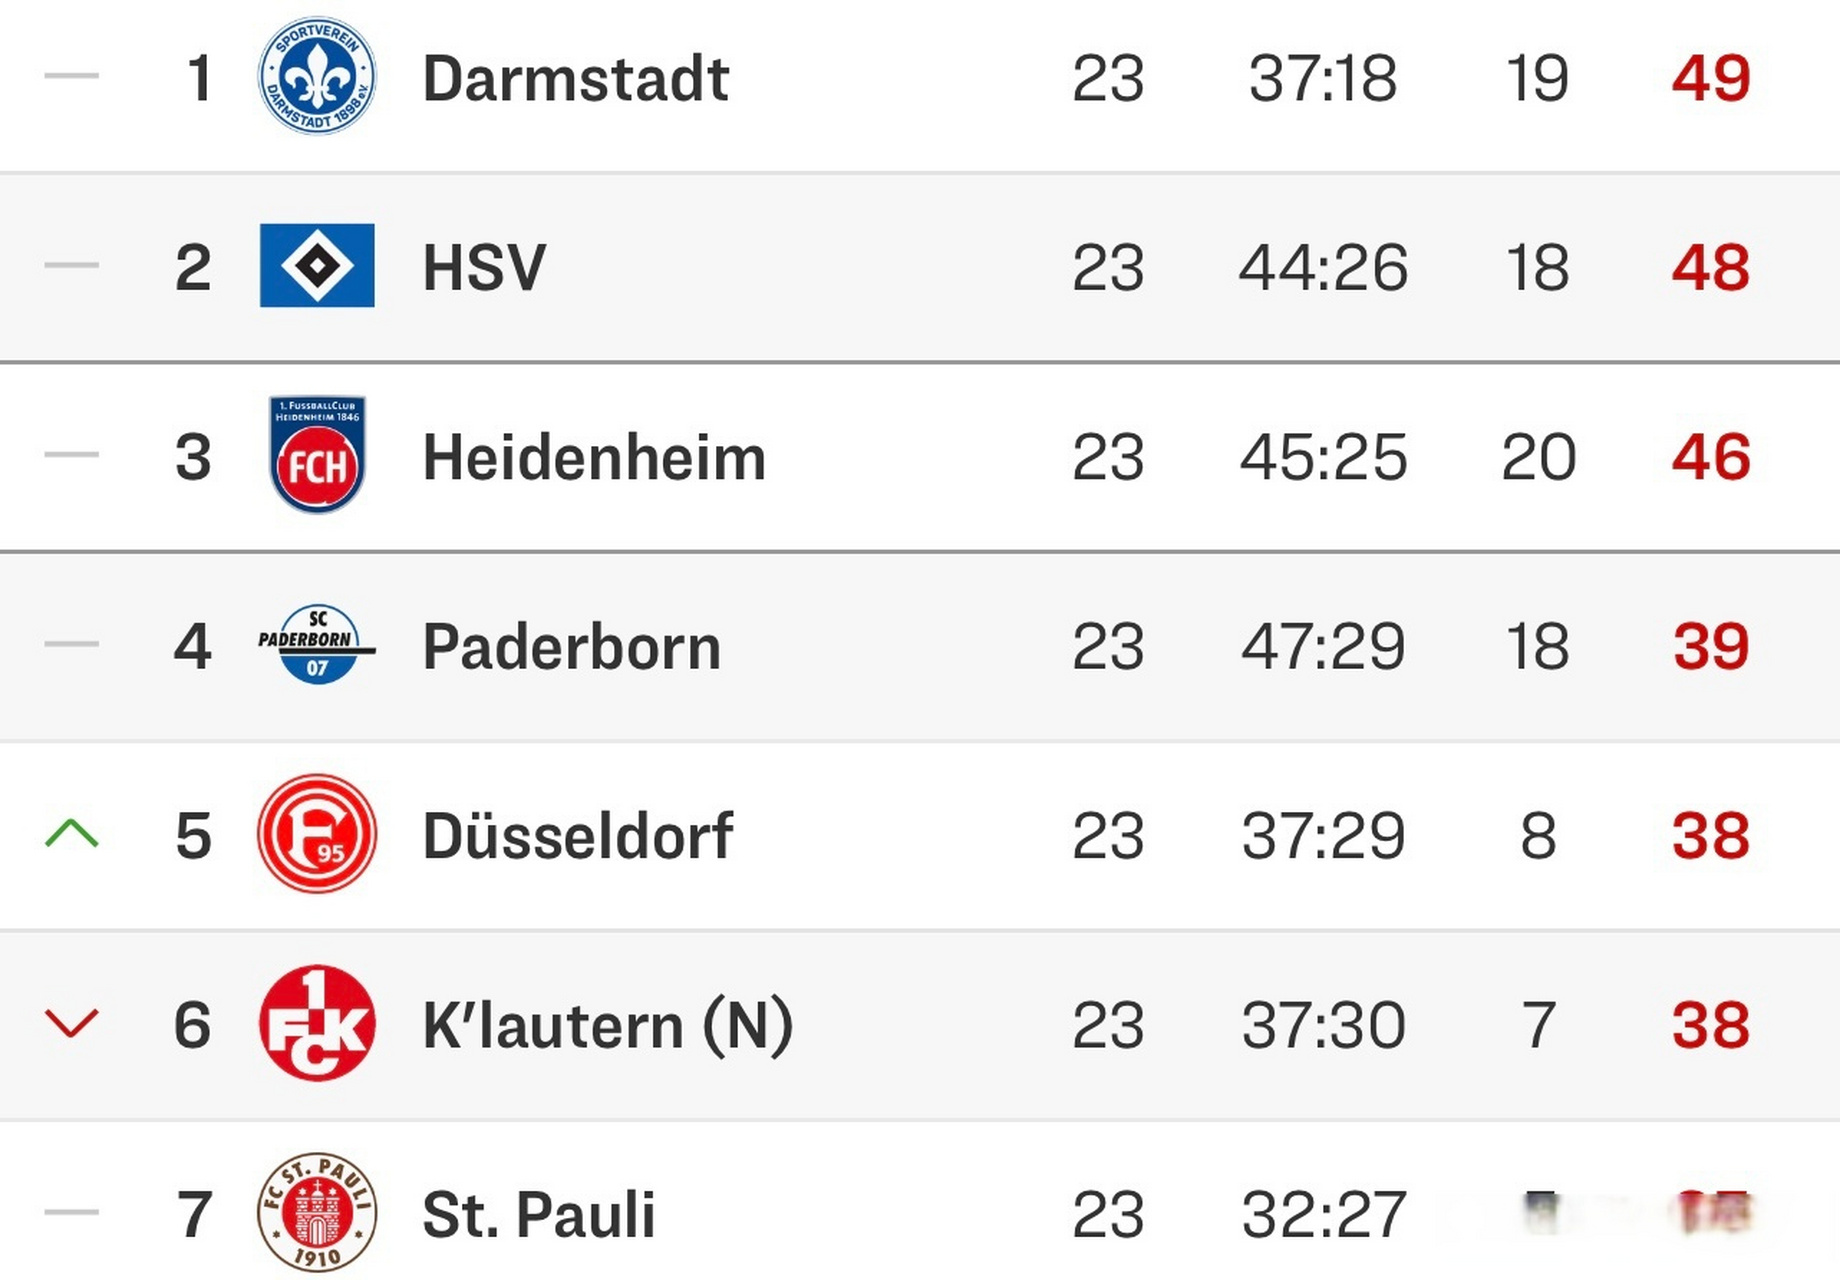Click HSV's 44:26 goals record
Viewport: 1840px width, 1280px height.
pos(1323,267)
